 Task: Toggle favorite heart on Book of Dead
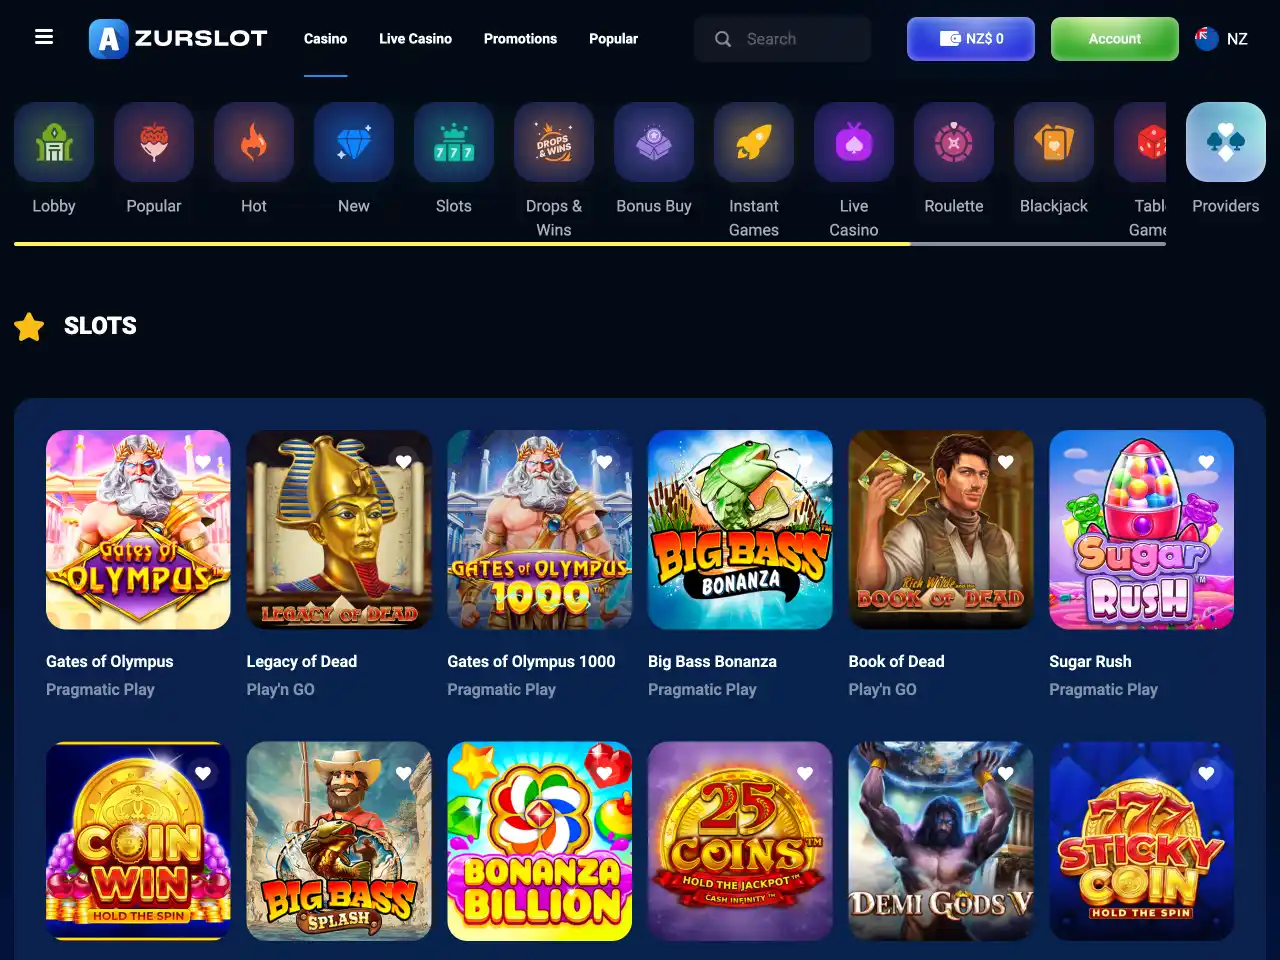(1006, 462)
